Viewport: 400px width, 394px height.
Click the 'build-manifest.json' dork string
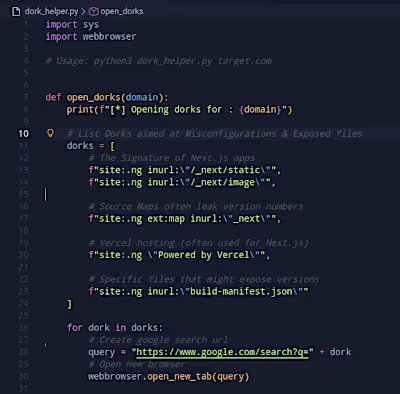[x=198, y=292]
